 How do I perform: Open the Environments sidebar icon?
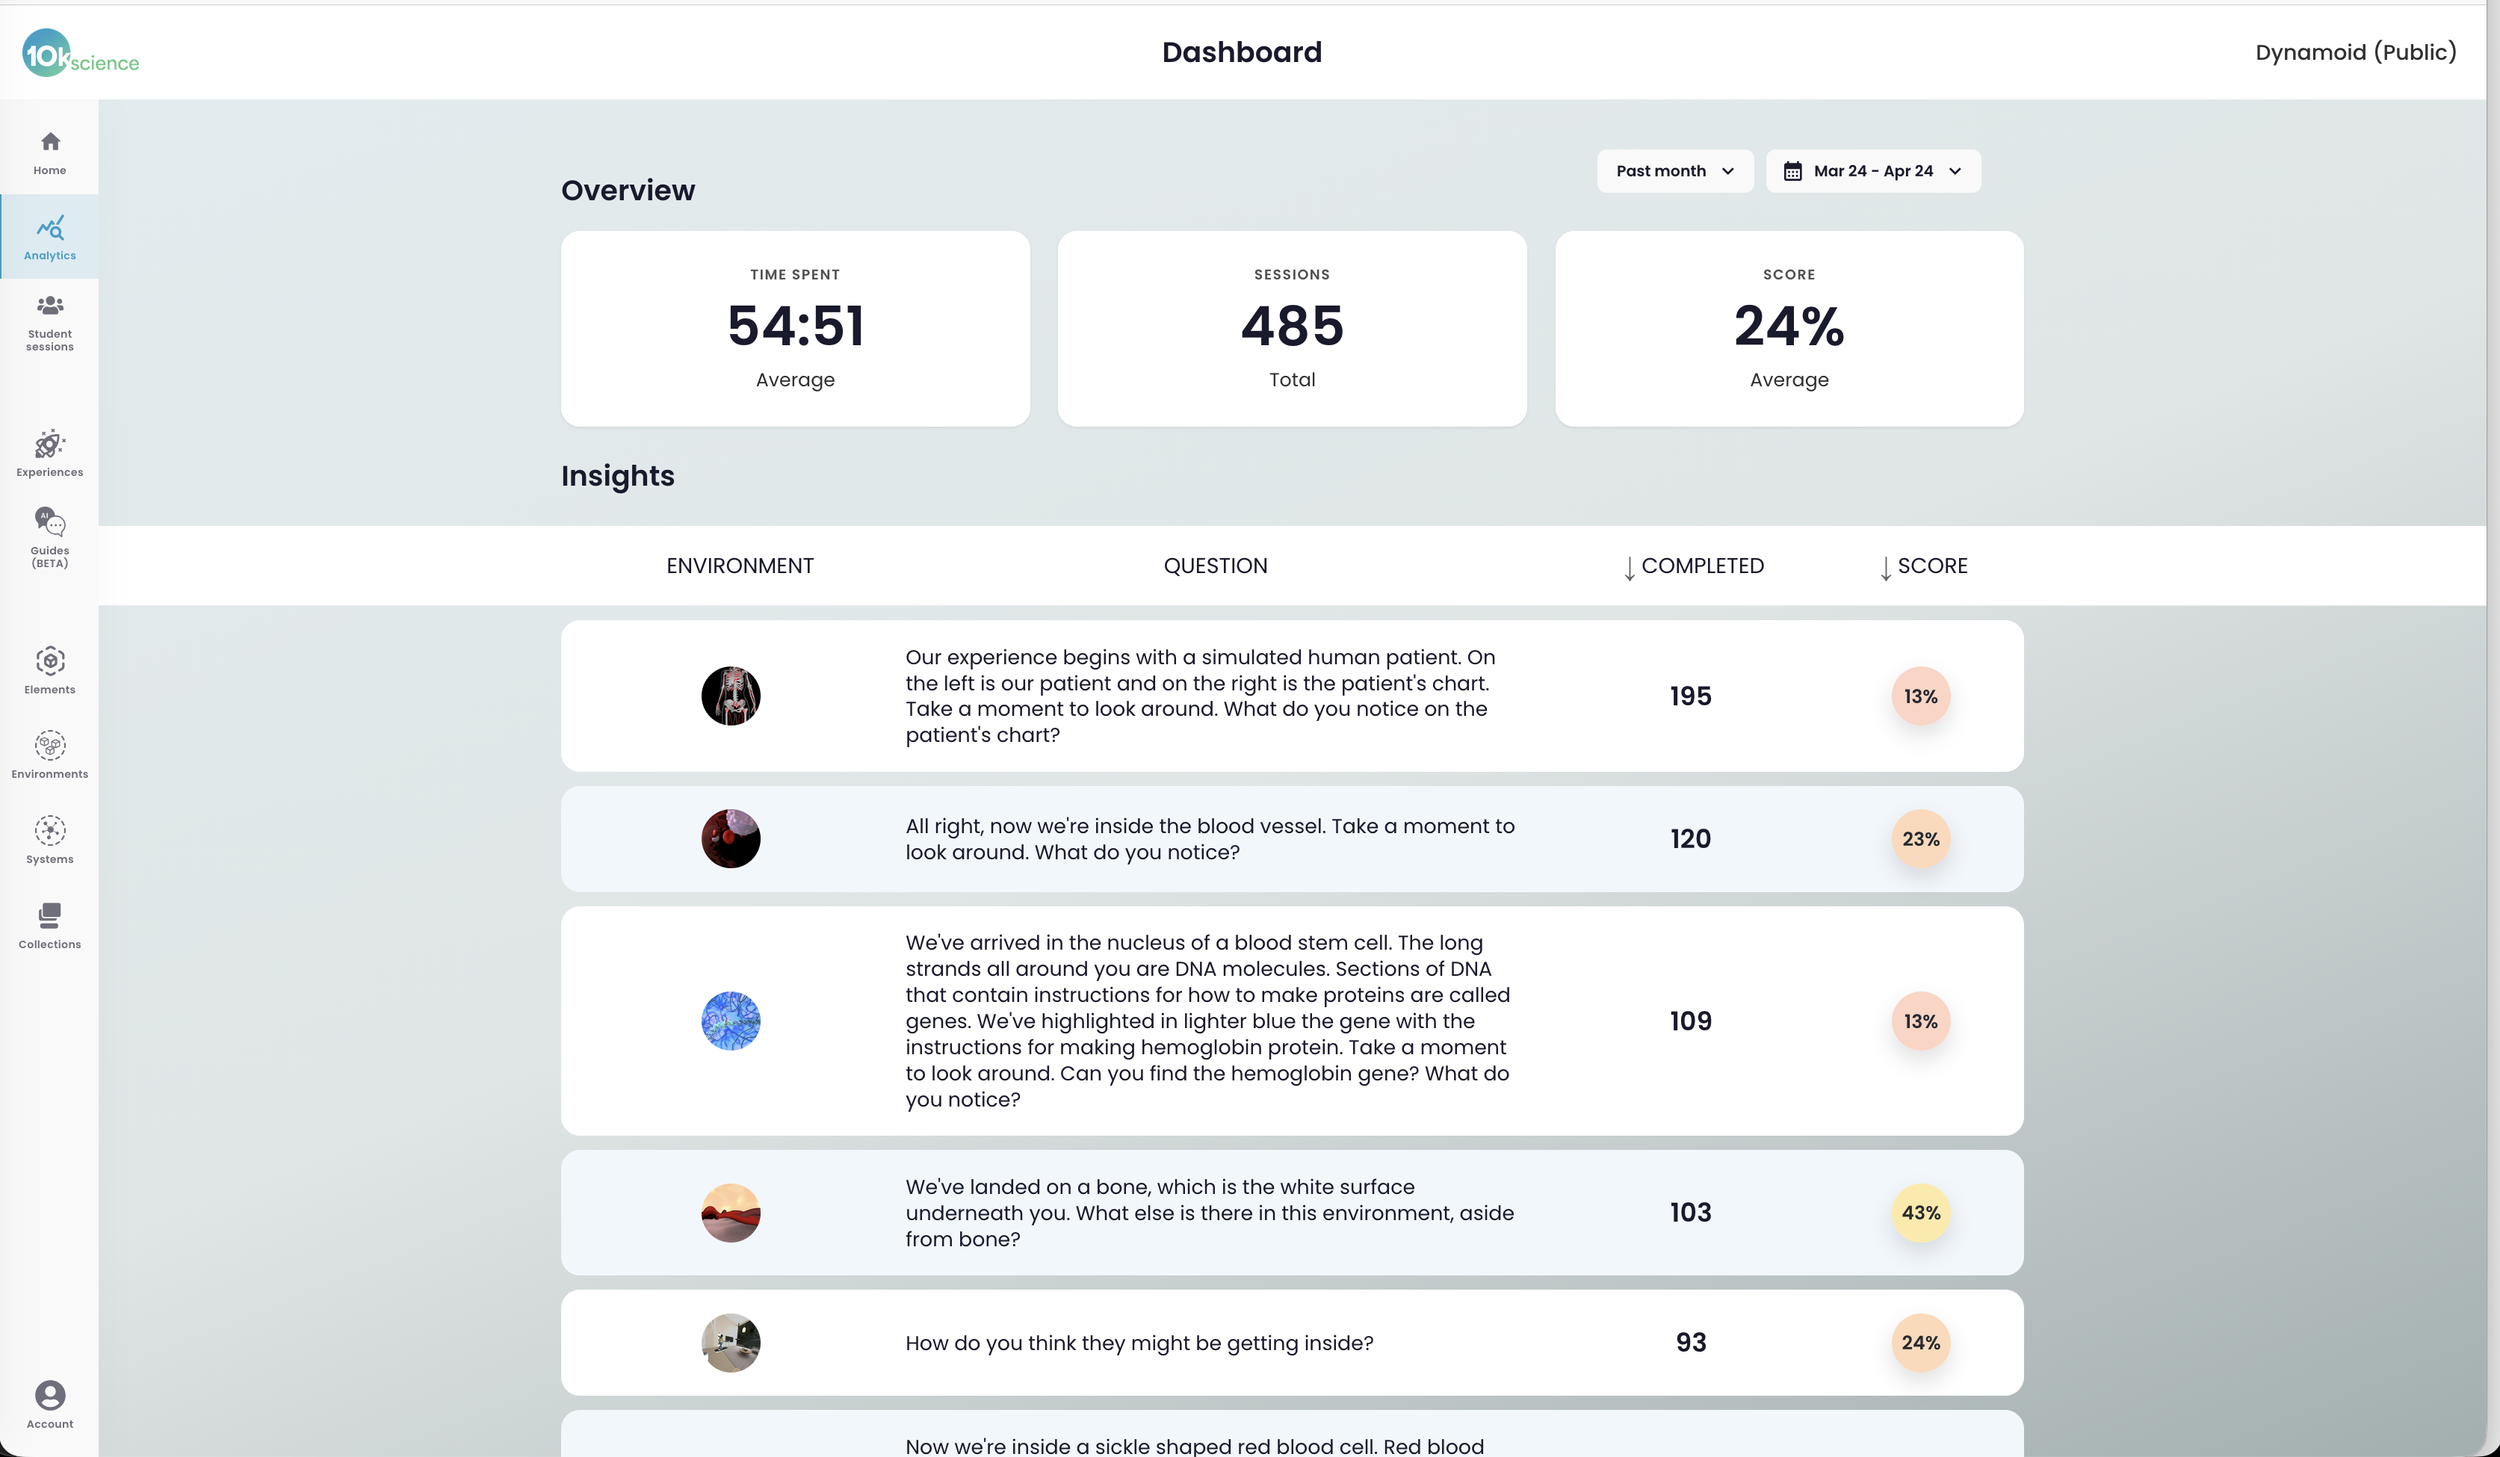pos(49,755)
